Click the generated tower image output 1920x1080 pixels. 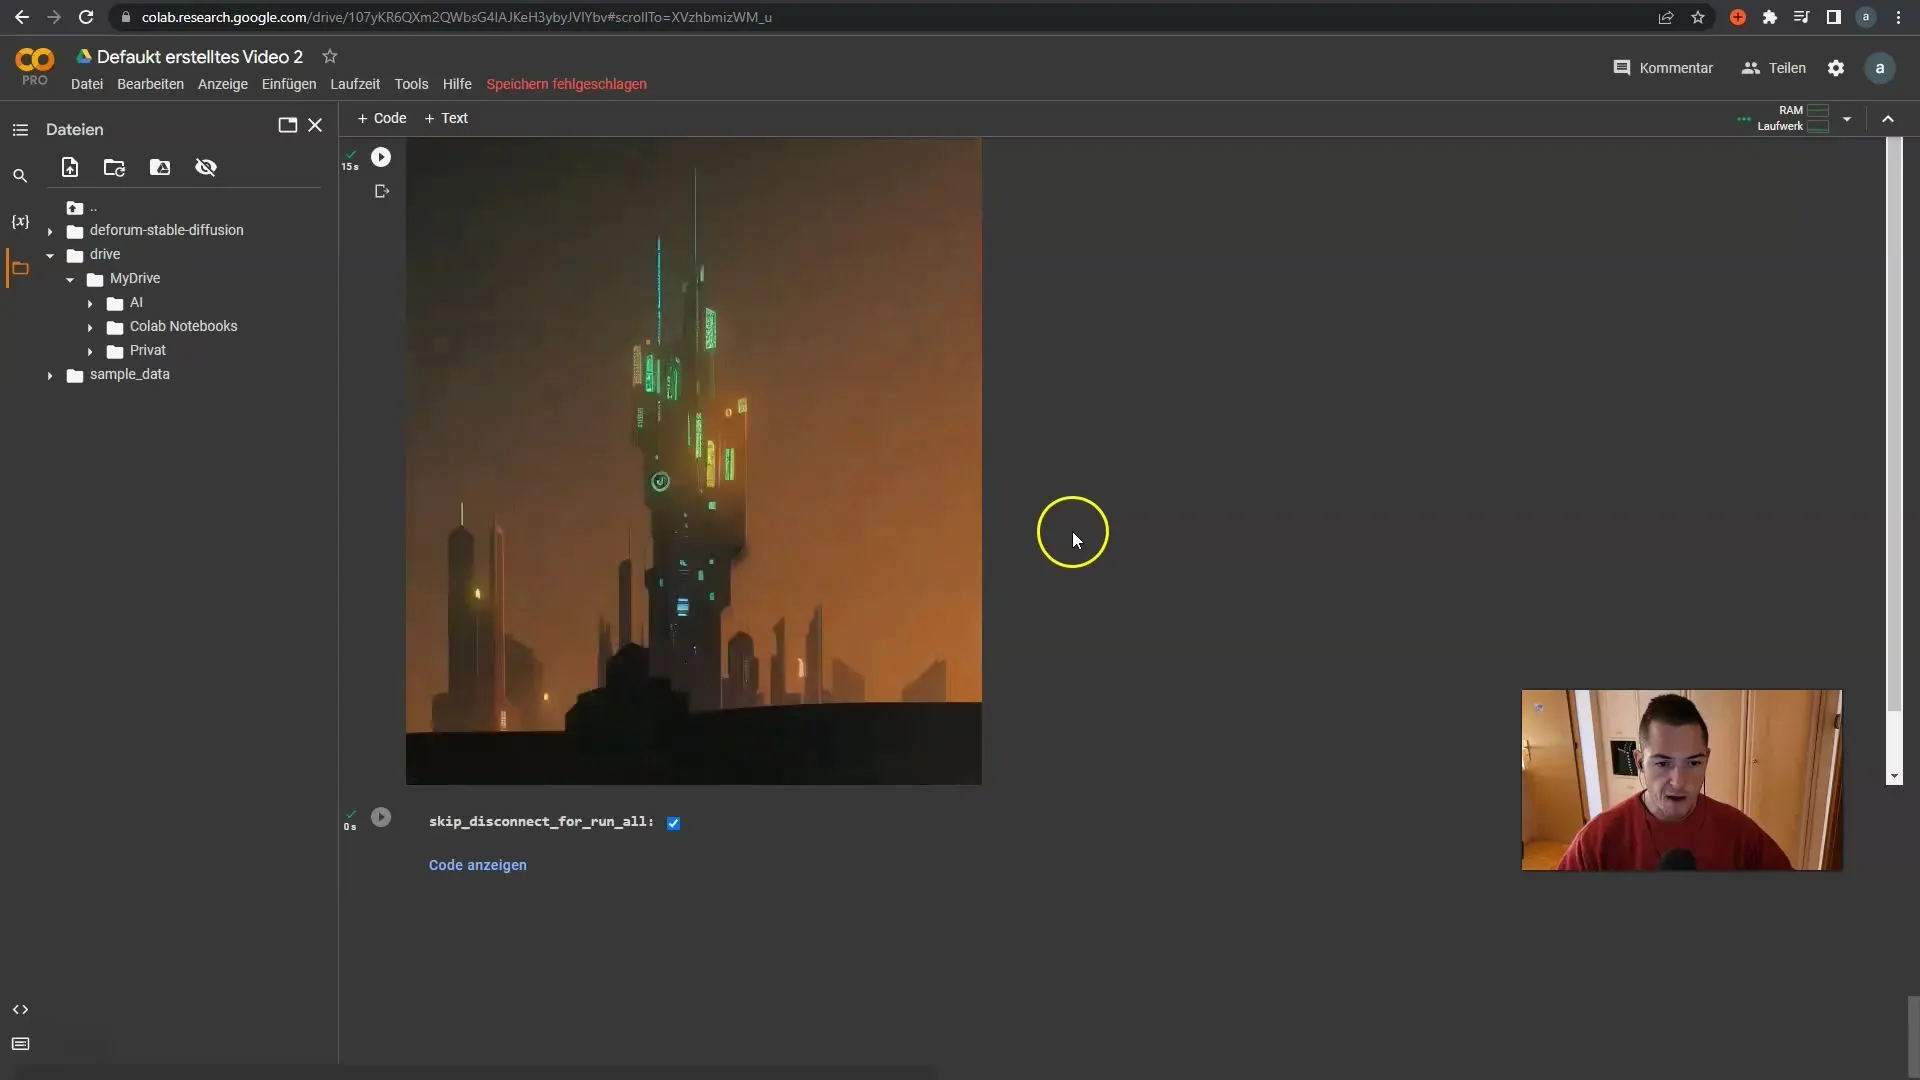693,461
